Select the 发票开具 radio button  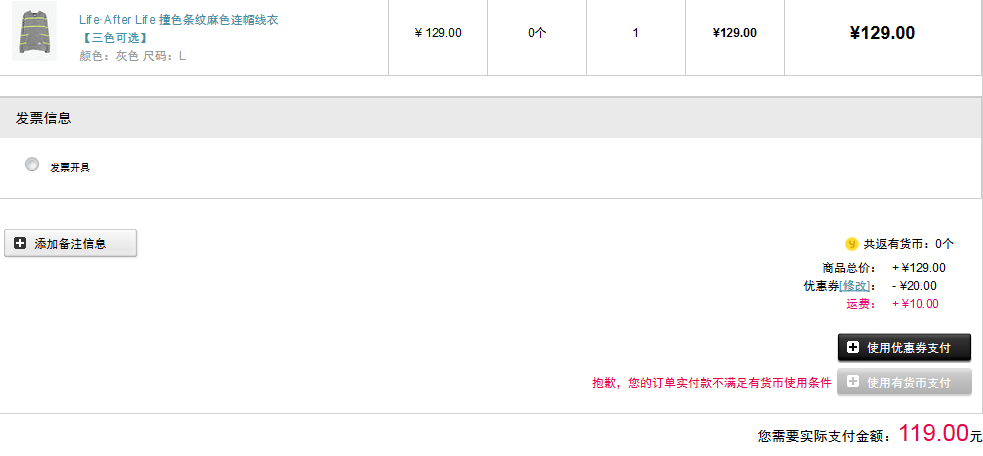tap(31, 164)
